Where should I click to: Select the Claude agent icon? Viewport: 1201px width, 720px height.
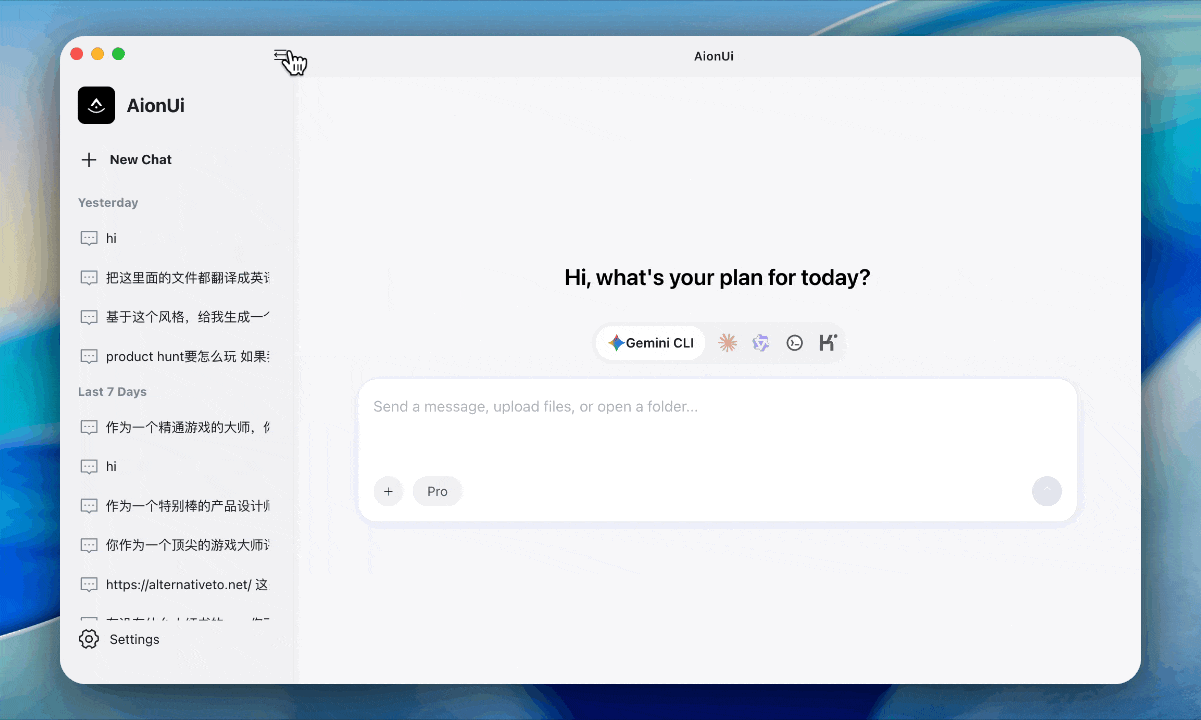click(728, 342)
